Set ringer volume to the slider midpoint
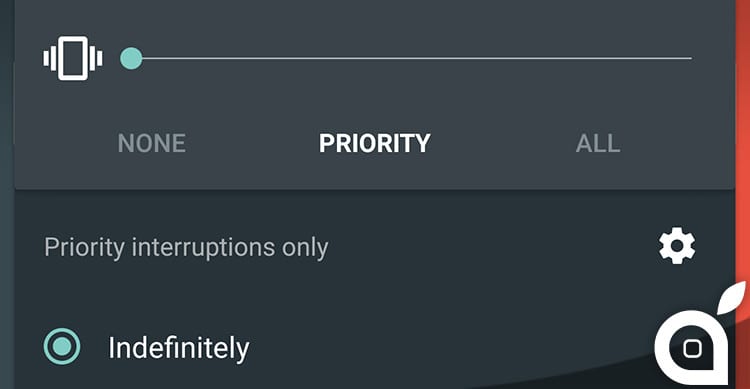 pyautogui.click(x=411, y=58)
